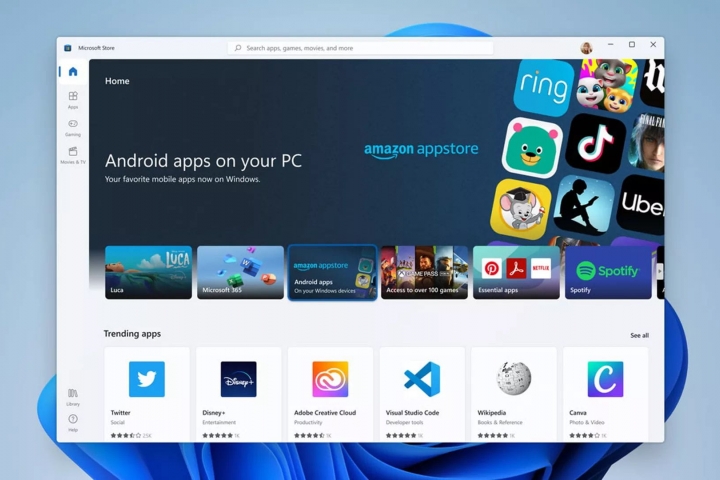Open the Gaming section
This screenshot has height=480, width=720.
(73, 126)
